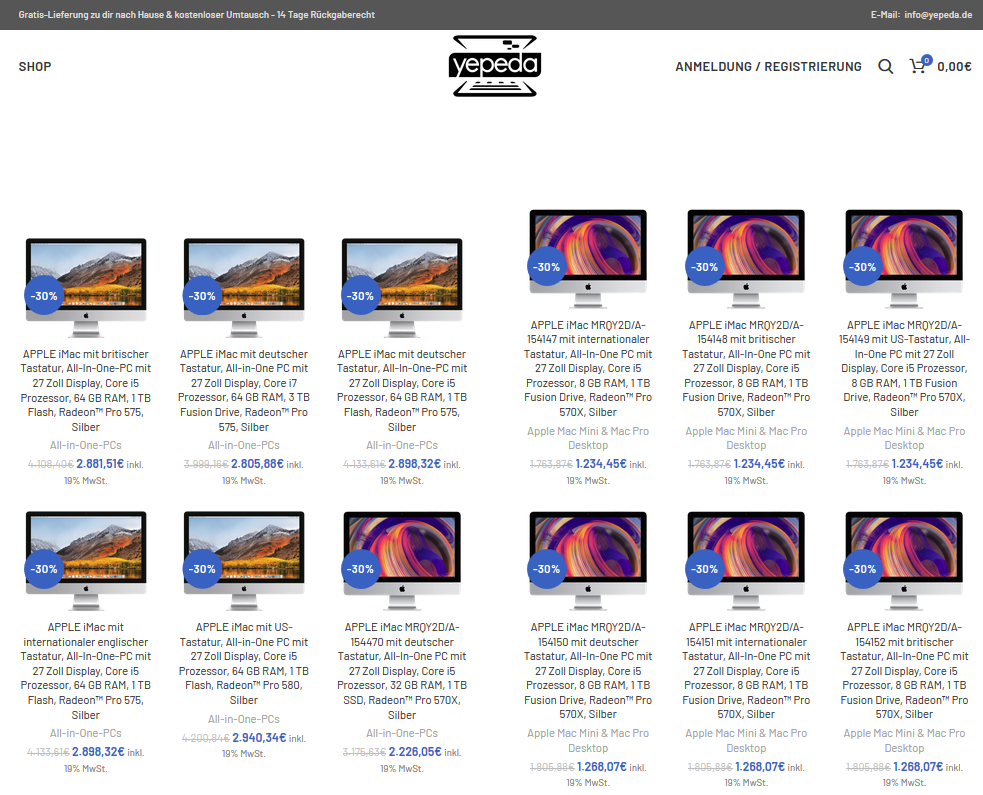Click the crossed-out price 3.175,63€
The width and height of the screenshot is (983, 795).
[364, 752]
